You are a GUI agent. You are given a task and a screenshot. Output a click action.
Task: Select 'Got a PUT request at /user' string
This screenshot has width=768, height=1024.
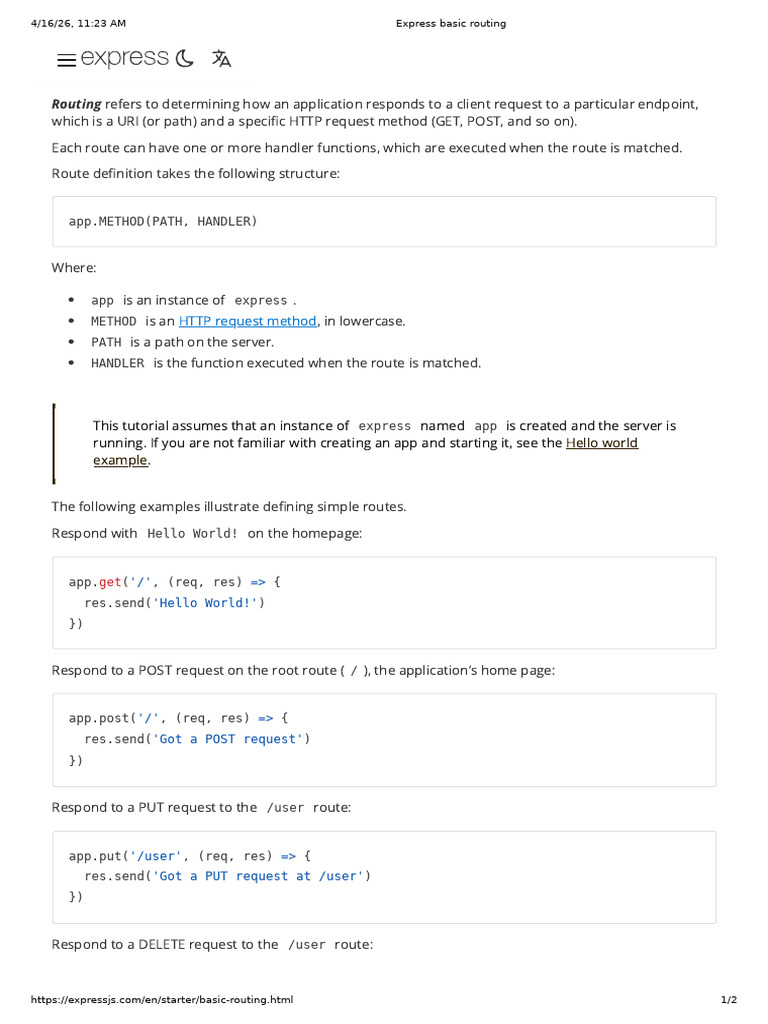click(257, 876)
